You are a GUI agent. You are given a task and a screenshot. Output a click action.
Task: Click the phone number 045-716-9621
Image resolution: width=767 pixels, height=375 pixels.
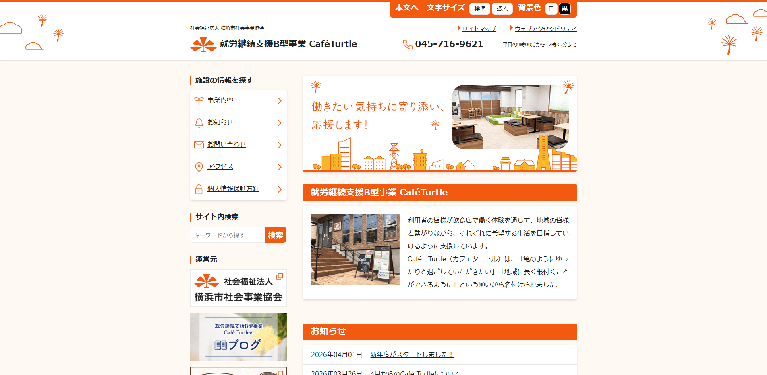[449, 44]
